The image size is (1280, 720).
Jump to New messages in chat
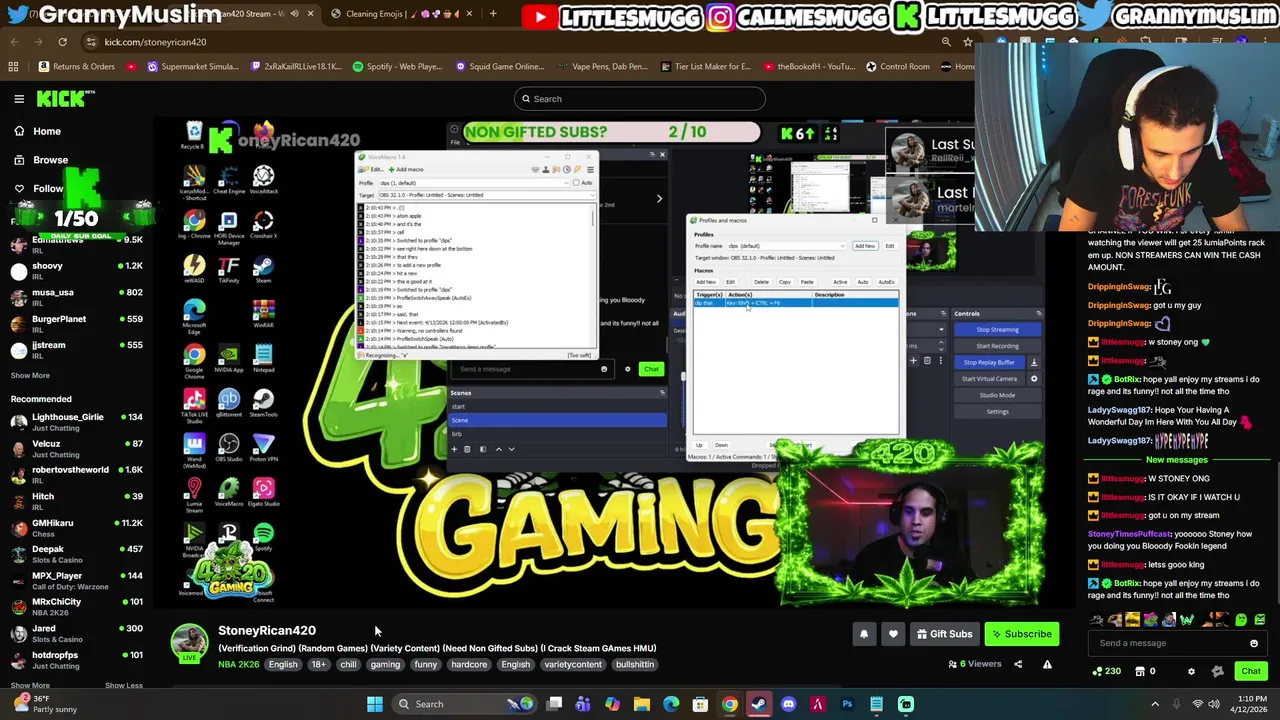point(1176,460)
